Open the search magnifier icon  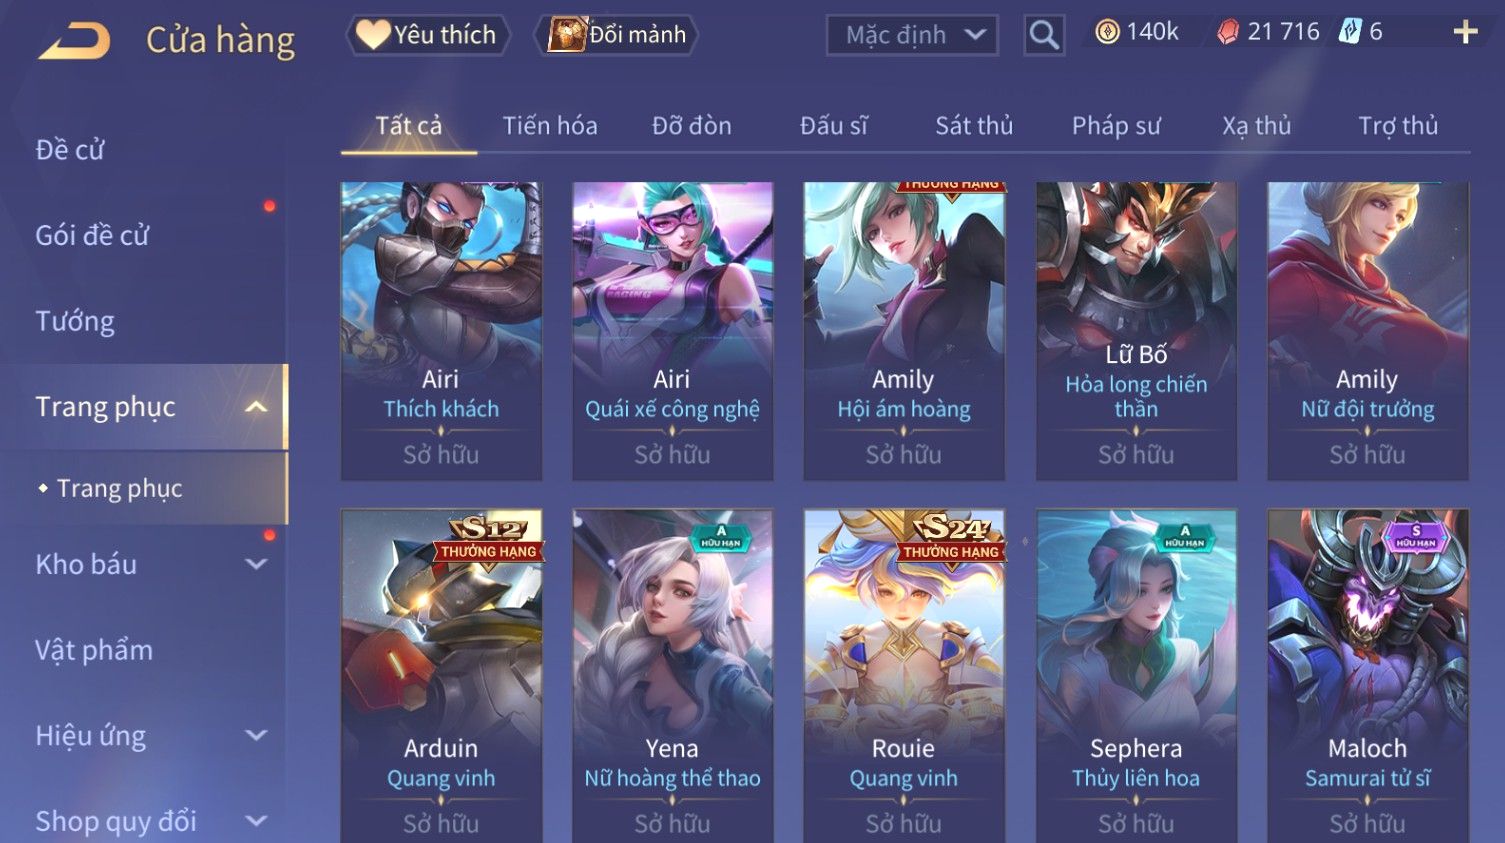coord(1043,35)
